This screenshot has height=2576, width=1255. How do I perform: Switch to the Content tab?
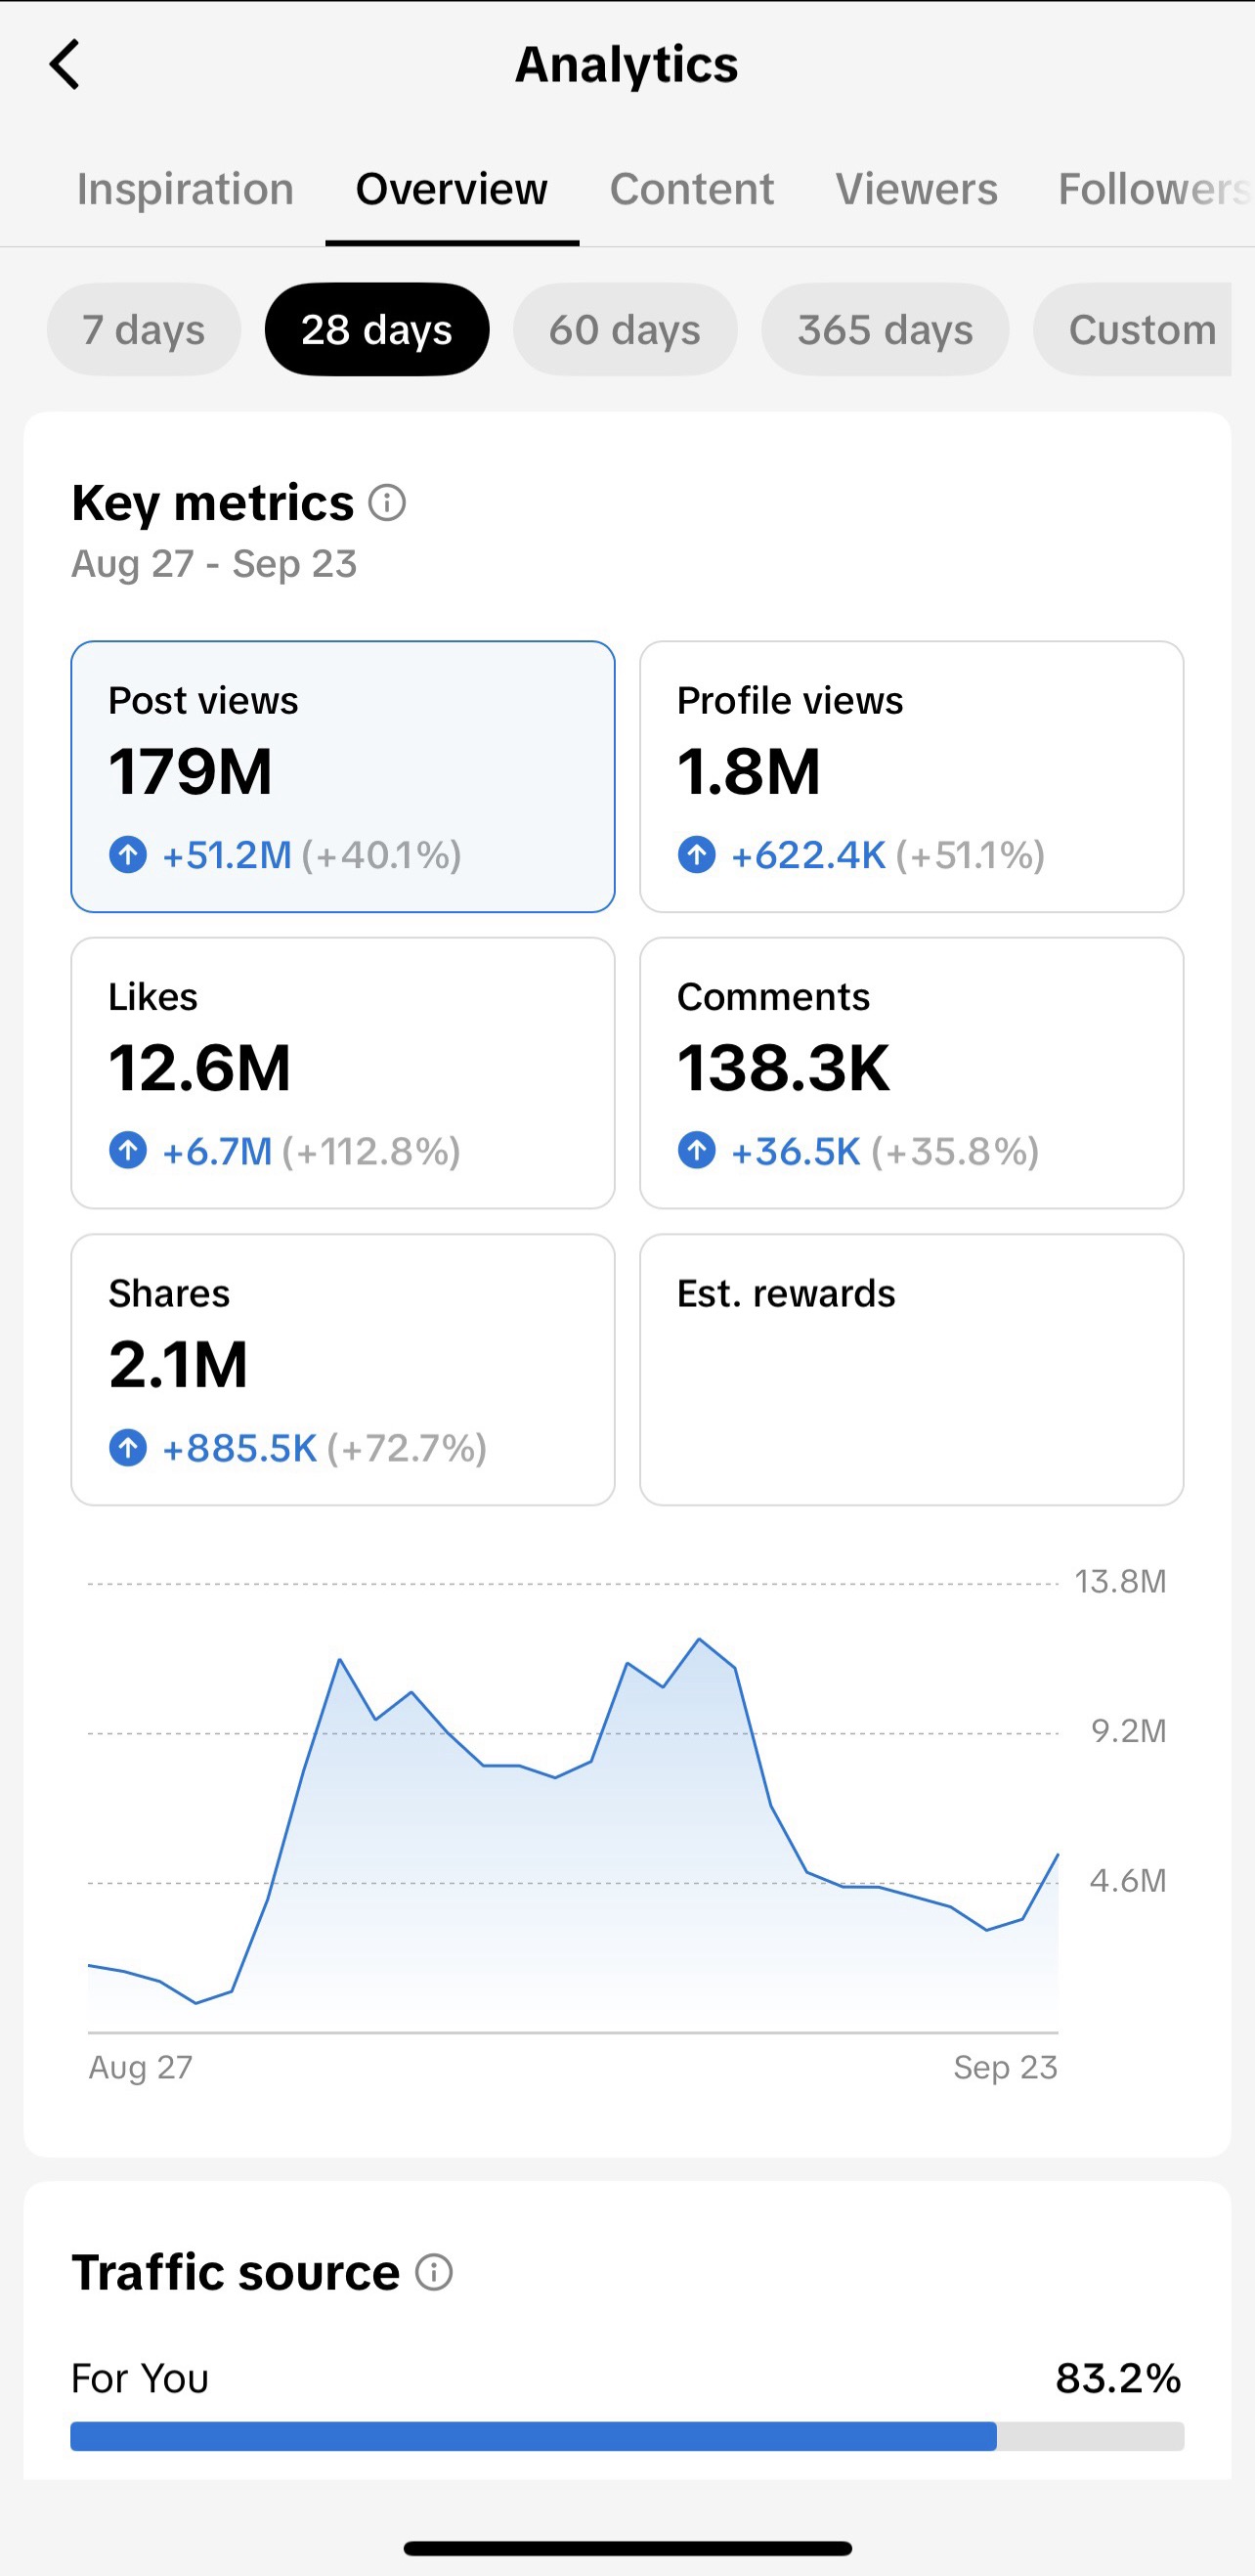[692, 189]
